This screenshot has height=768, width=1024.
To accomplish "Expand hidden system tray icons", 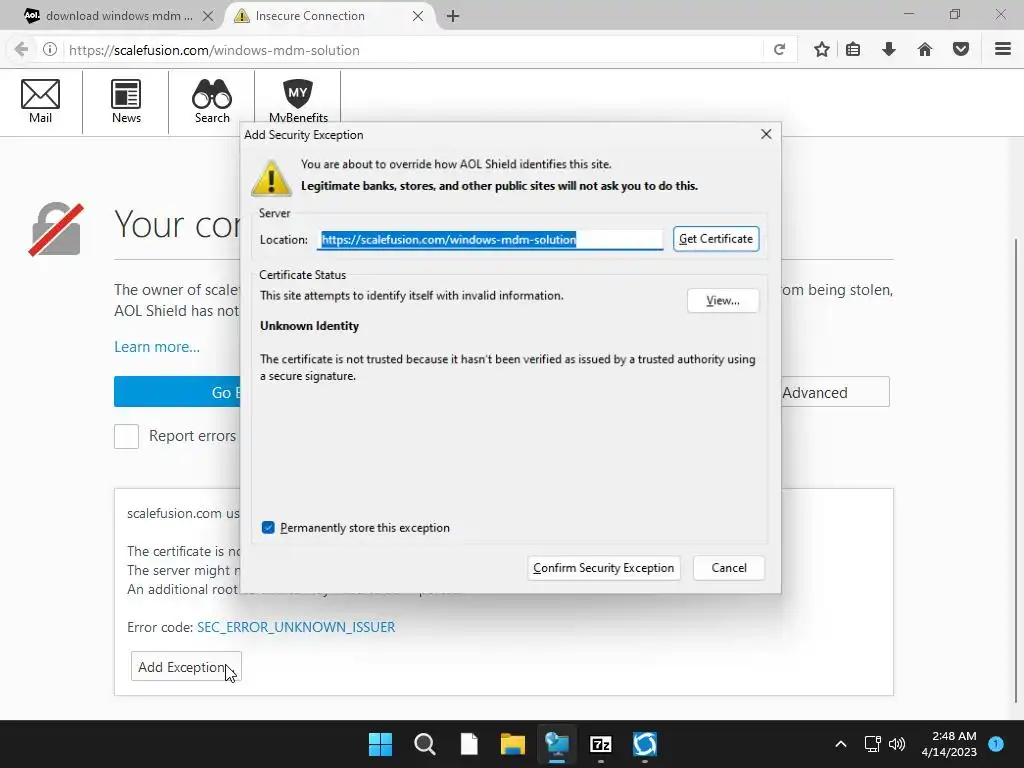I will click(x=840, y=744).
